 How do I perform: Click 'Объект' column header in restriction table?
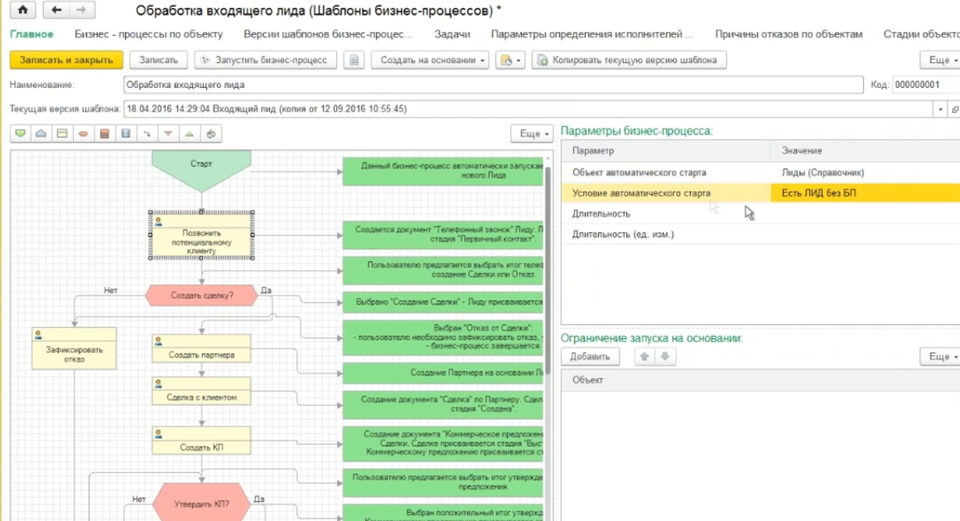pyautogui.click(x=760, y=380)
